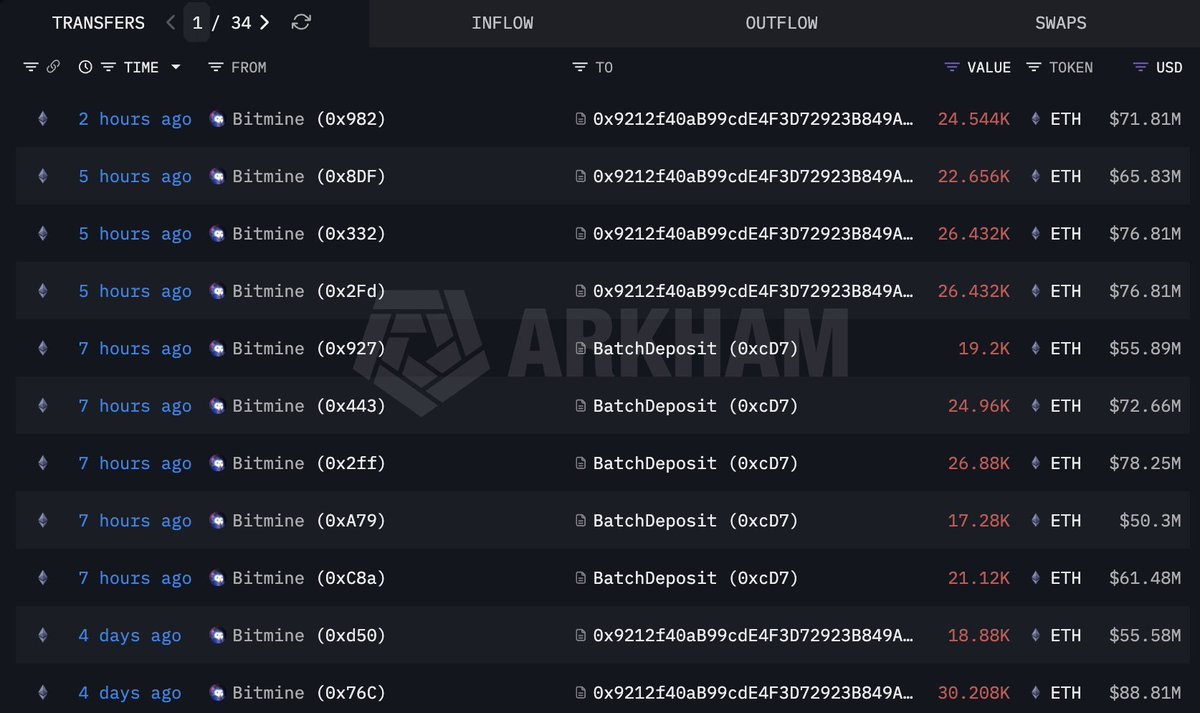Screen dimensions: 1200x713
Task: Click the Bitmine entity avatar on the first row
Action: pyautogui.click(x=217, y=118)
